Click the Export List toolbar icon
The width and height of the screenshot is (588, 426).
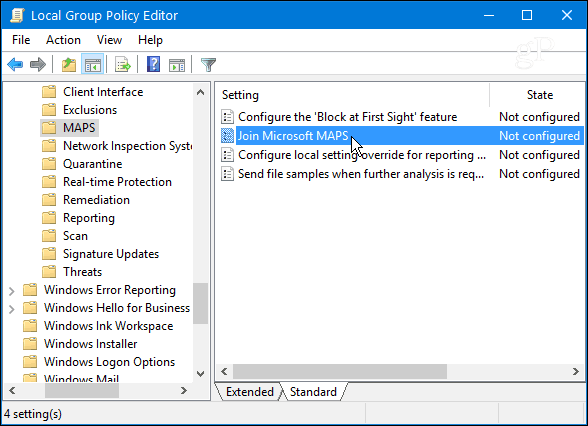tap(123, 64)
